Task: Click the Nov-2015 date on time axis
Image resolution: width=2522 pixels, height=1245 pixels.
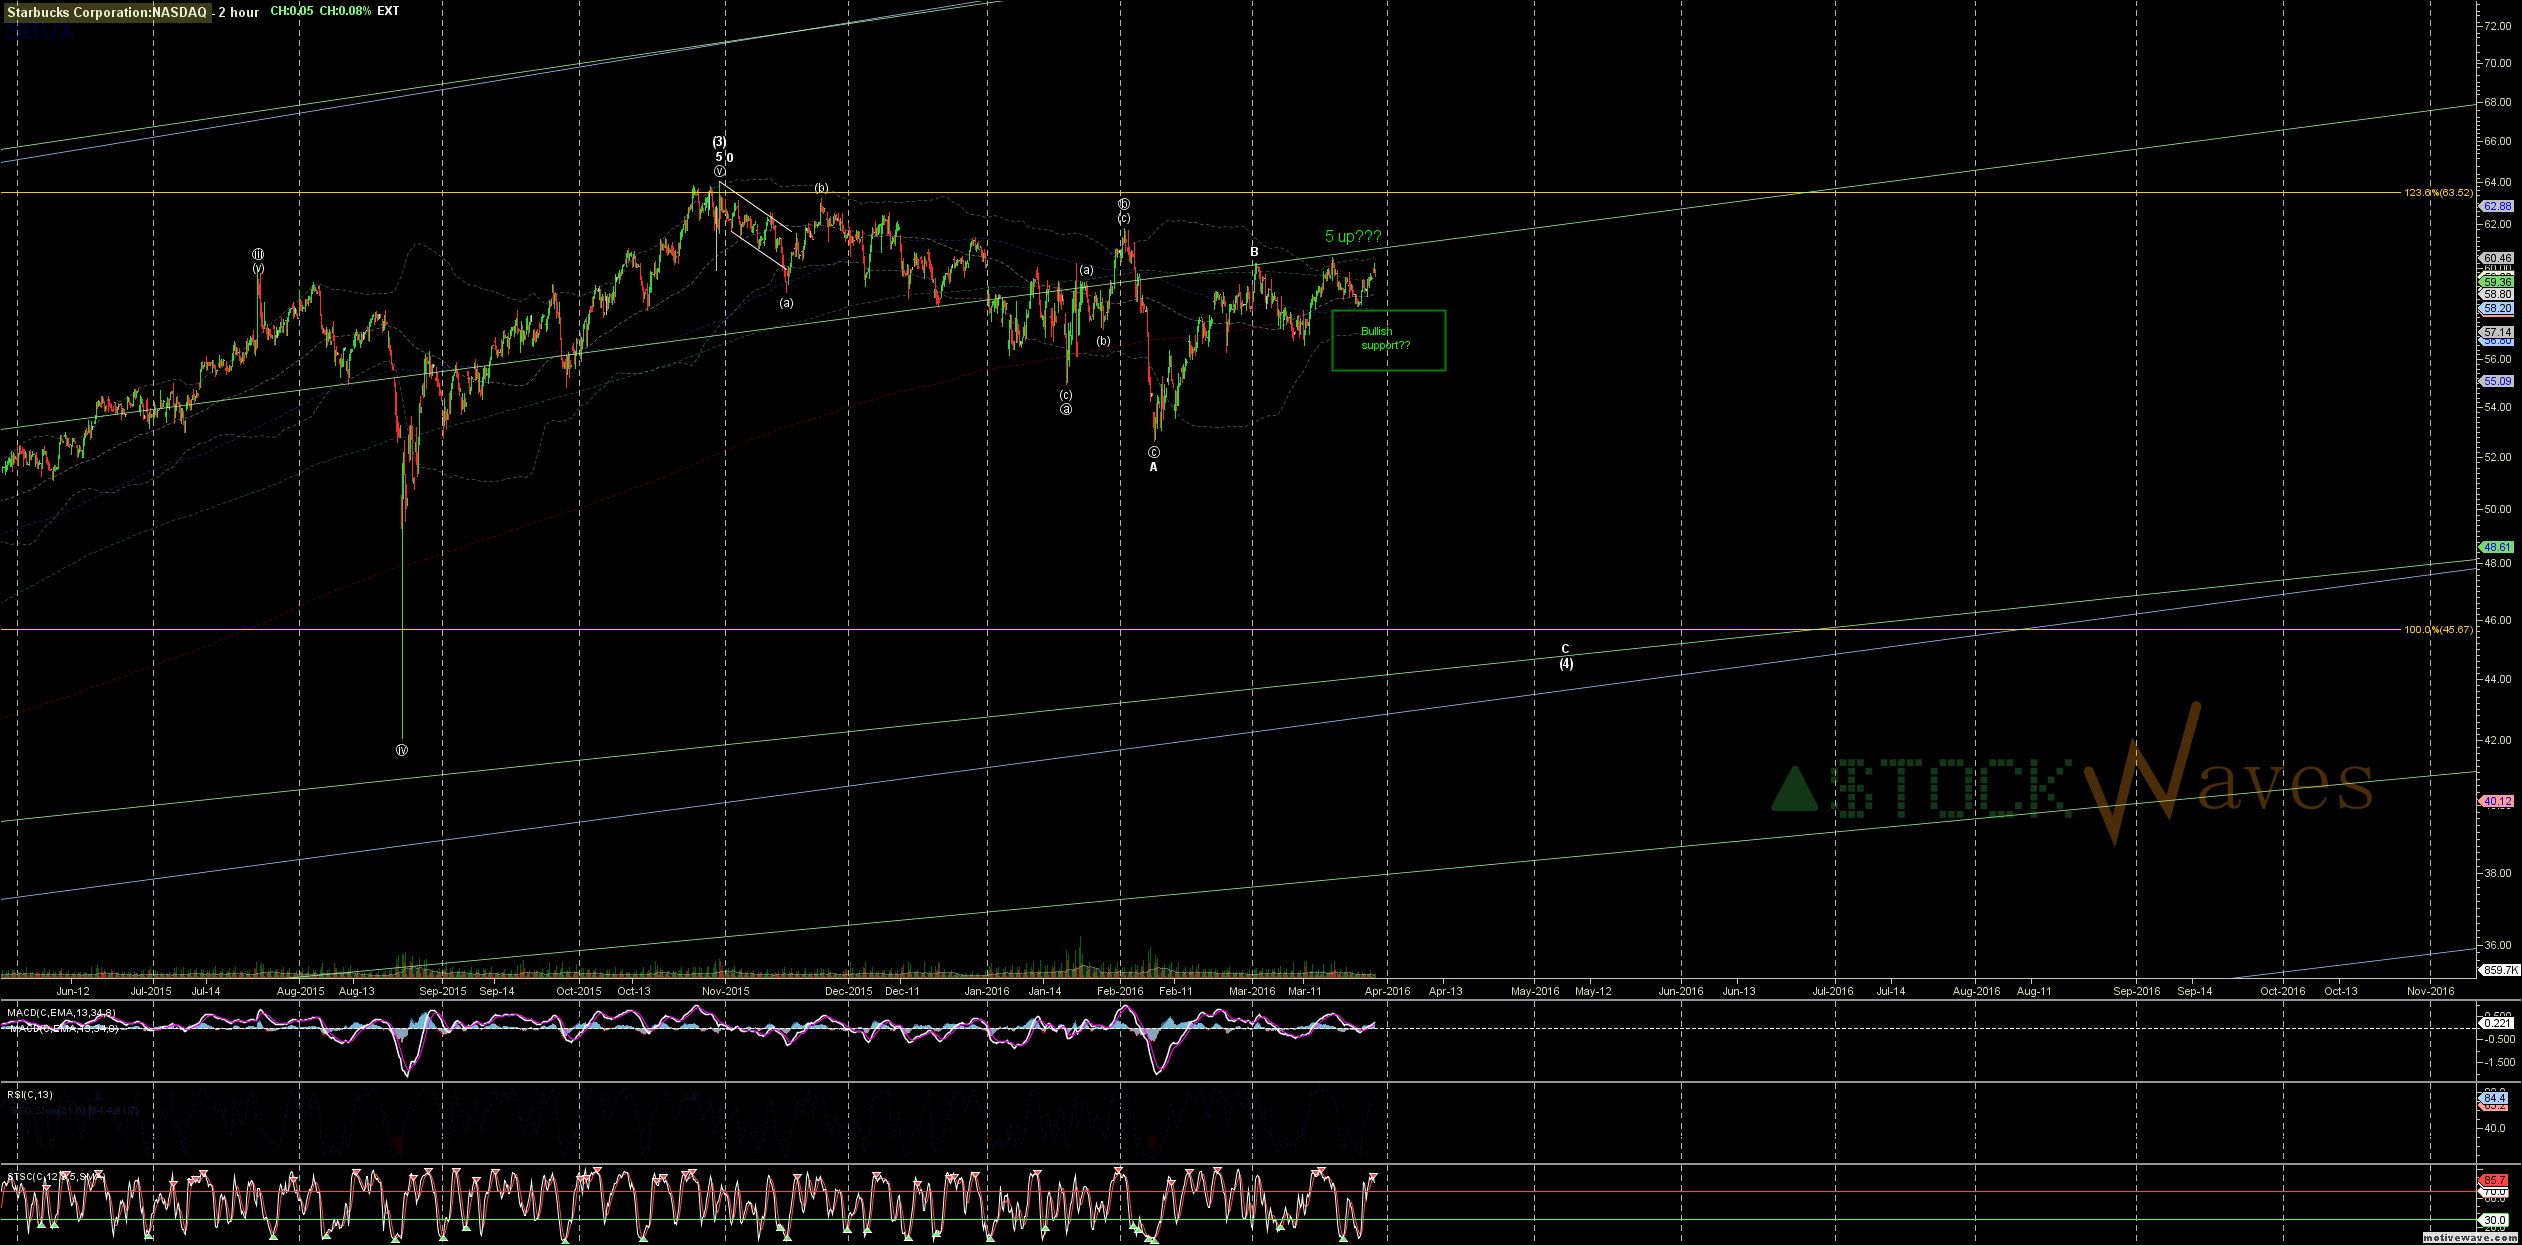Action: (726, 991)
